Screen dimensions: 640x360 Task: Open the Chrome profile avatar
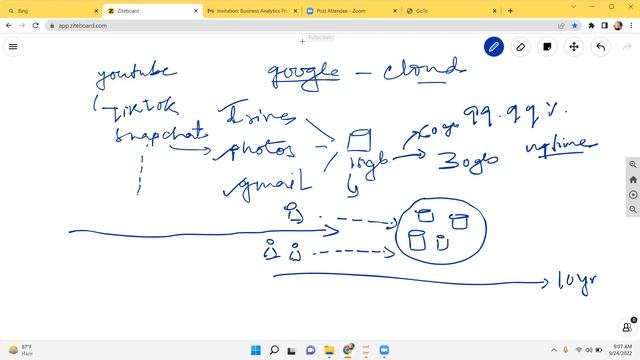[618, 26]
